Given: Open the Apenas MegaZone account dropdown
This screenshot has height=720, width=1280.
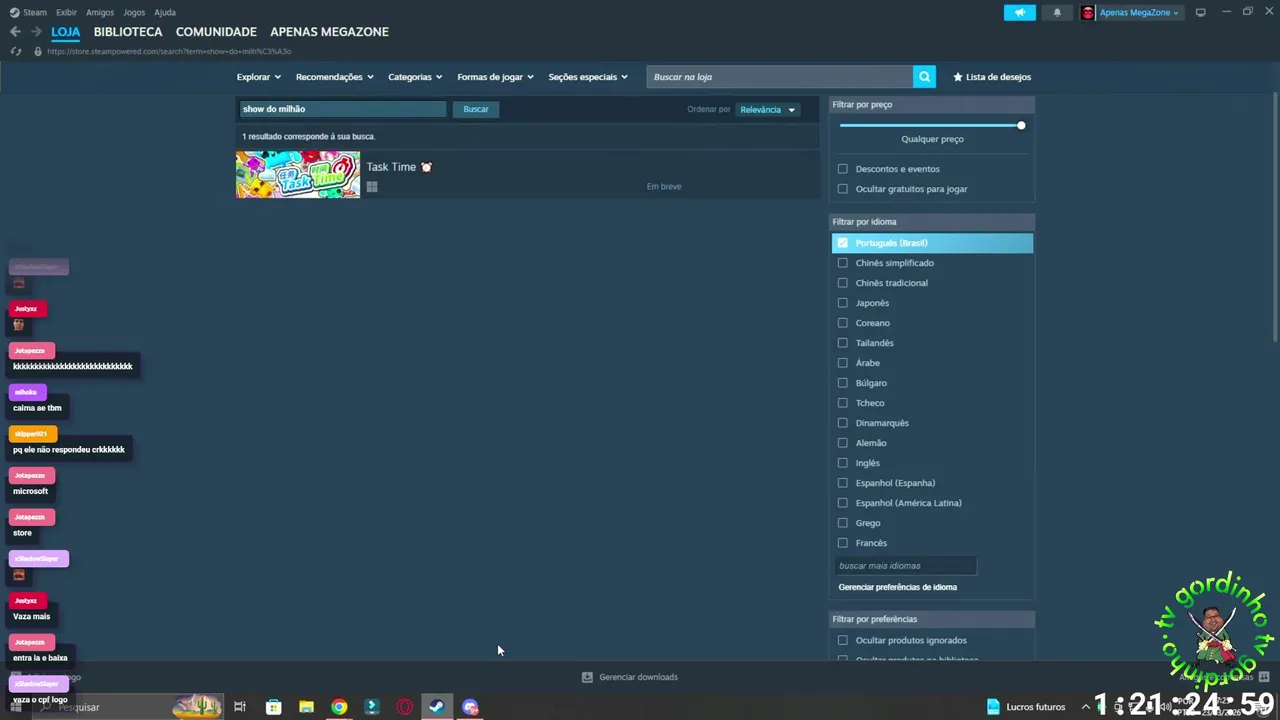Looking at the screenshot, I should click(1139, 12).
